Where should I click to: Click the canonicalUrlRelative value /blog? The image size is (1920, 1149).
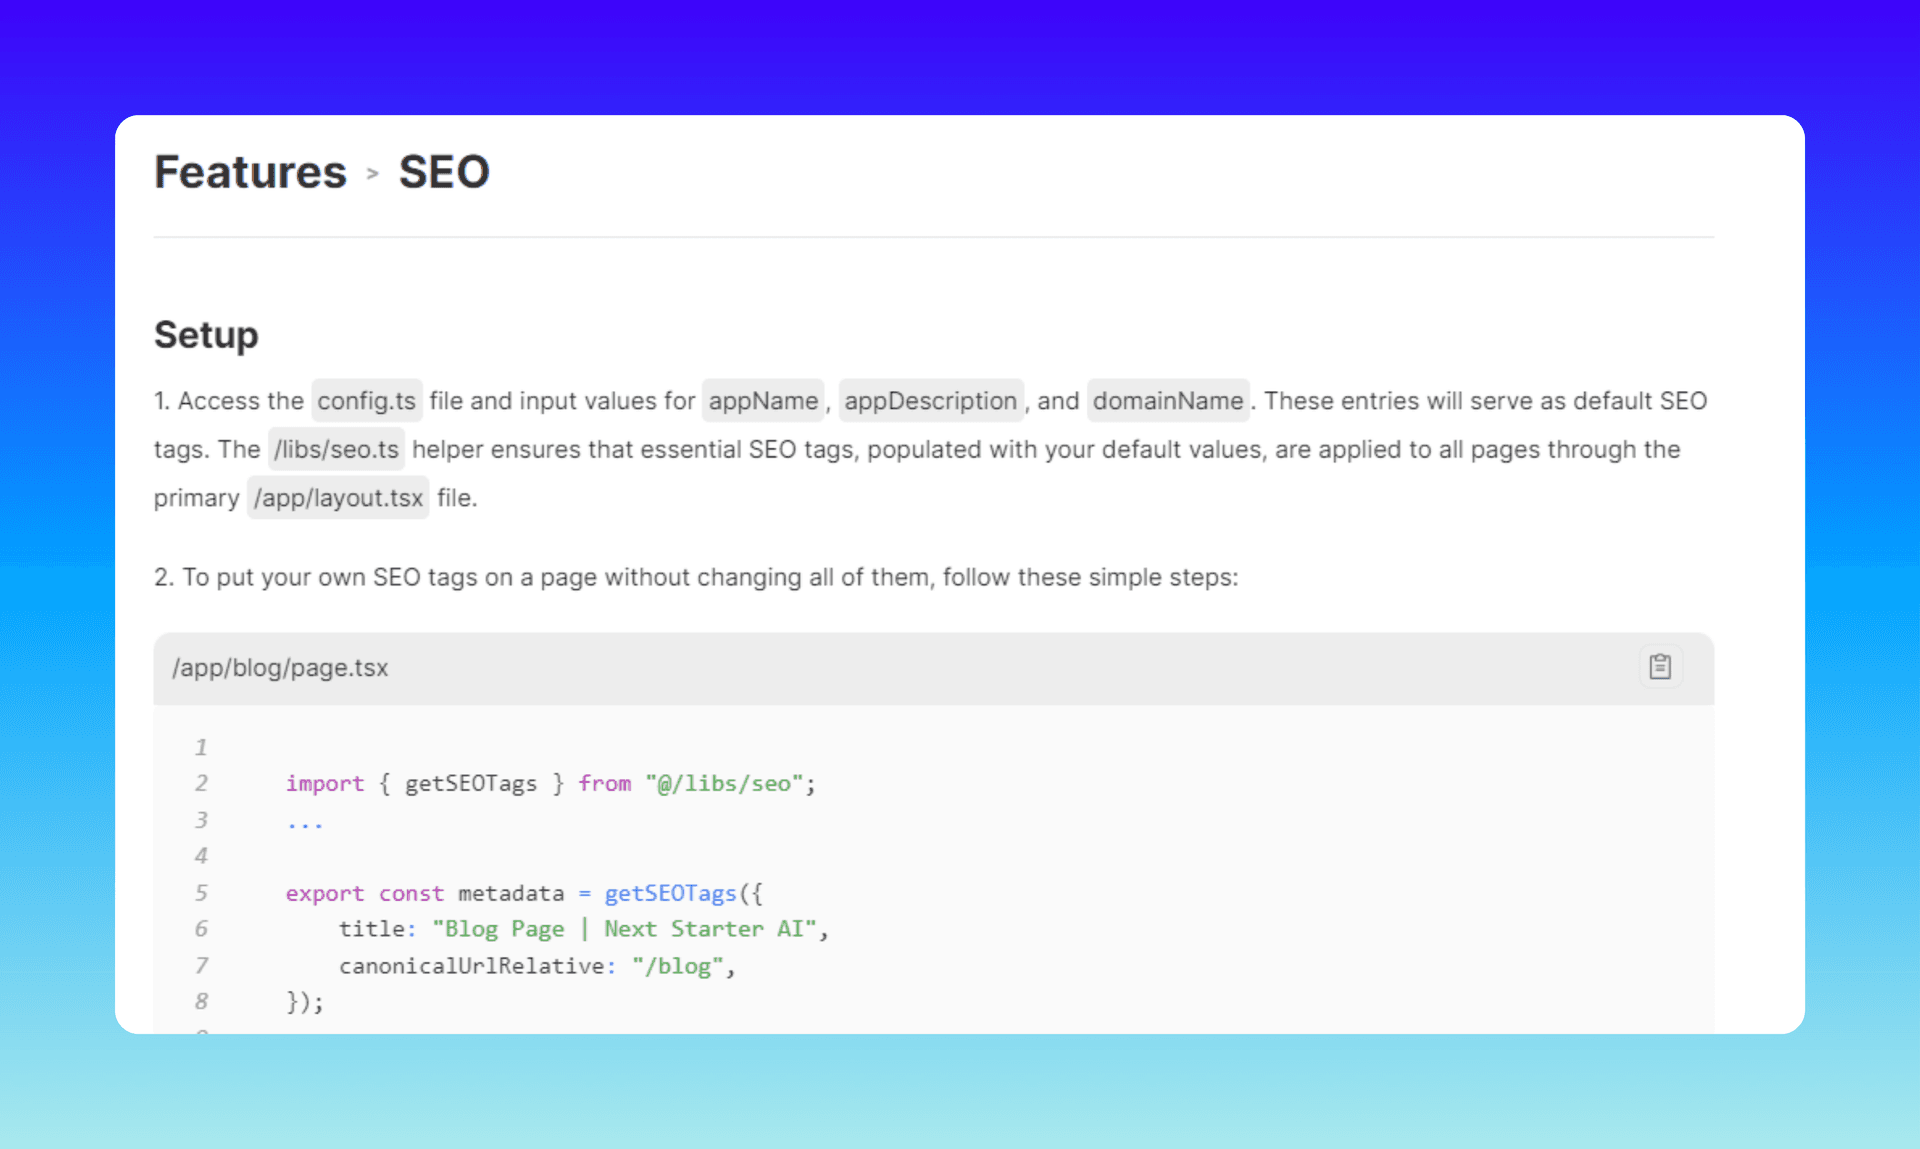(x=679, y=965)
